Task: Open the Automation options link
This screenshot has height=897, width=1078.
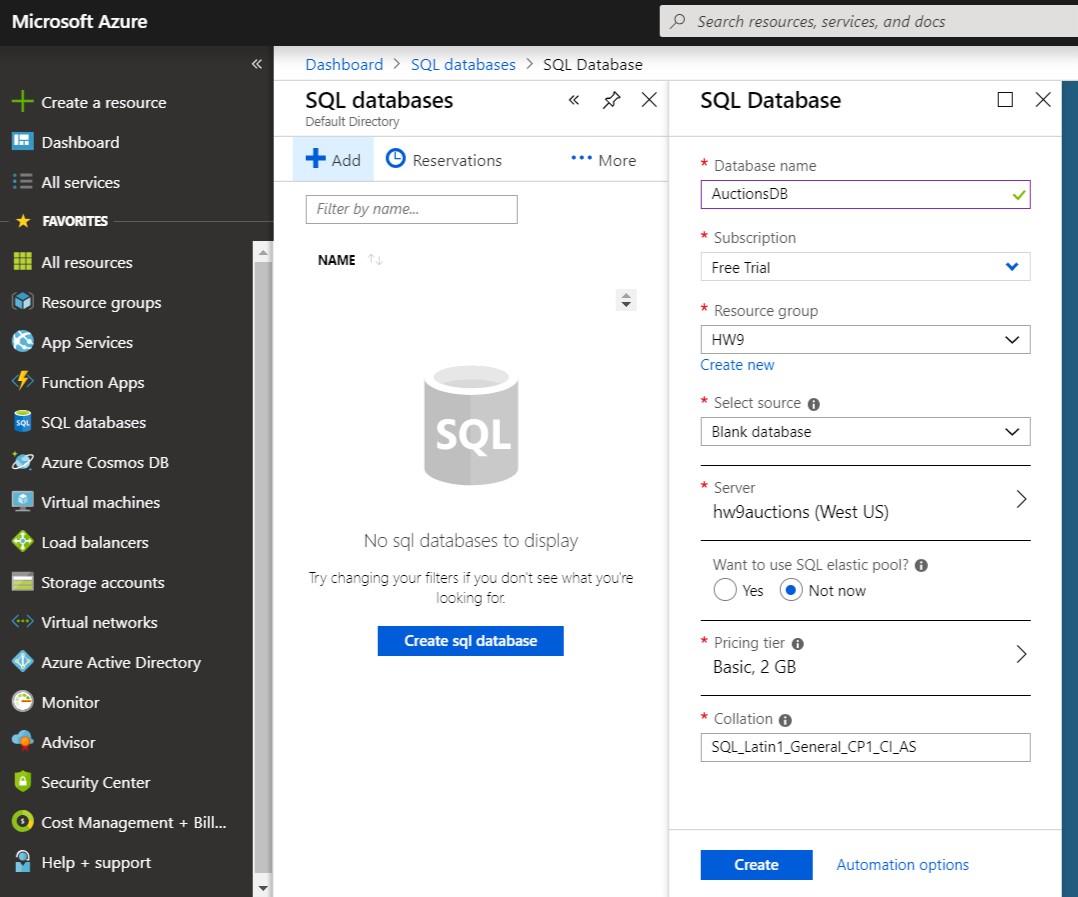Action: [902, 865]
